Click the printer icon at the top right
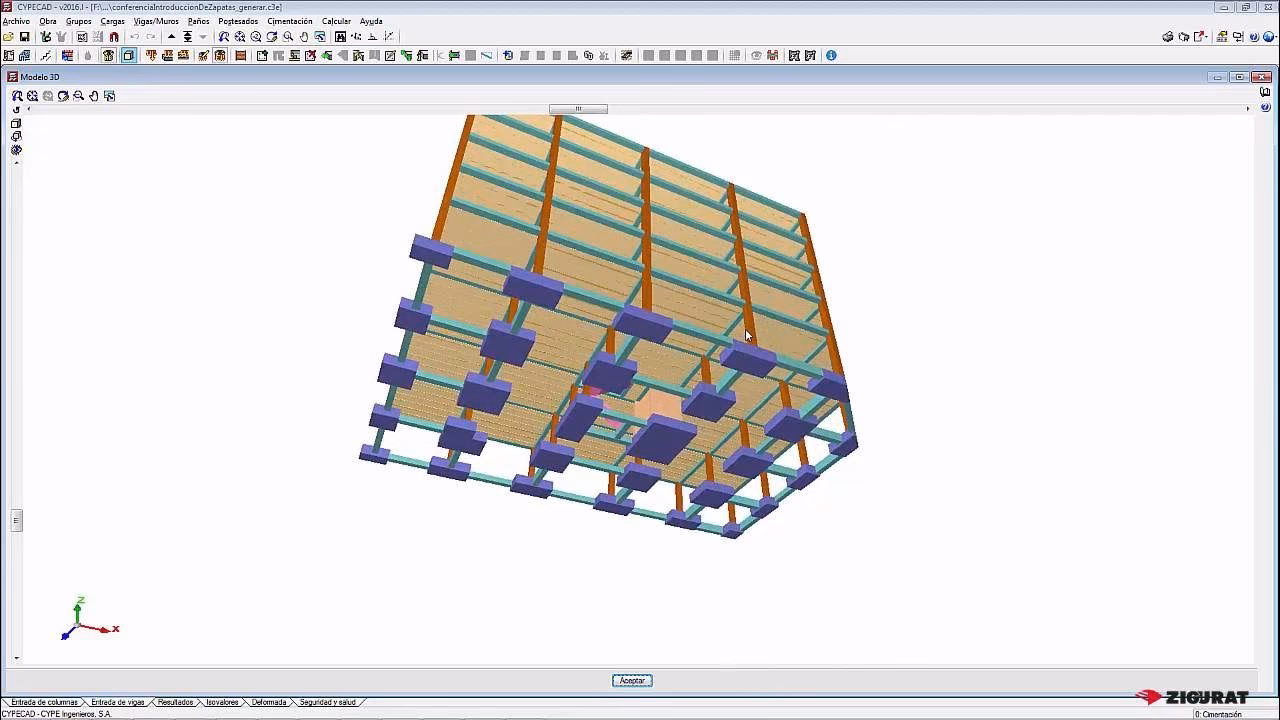Image resolution: width=1280 pixels, height=720 pixels. (1168, 37)
